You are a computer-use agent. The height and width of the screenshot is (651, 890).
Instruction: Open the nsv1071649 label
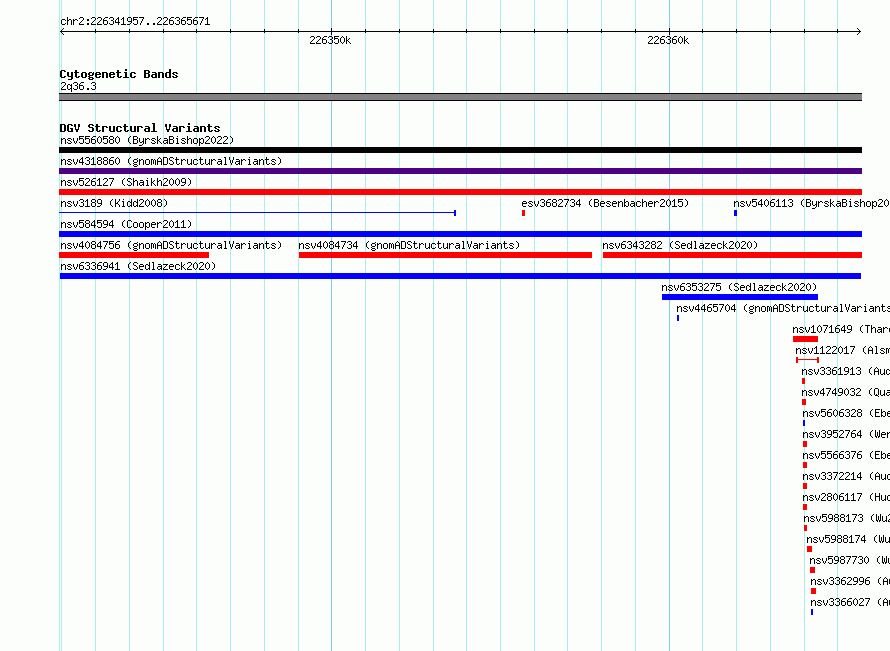click(x=841, y=329)
